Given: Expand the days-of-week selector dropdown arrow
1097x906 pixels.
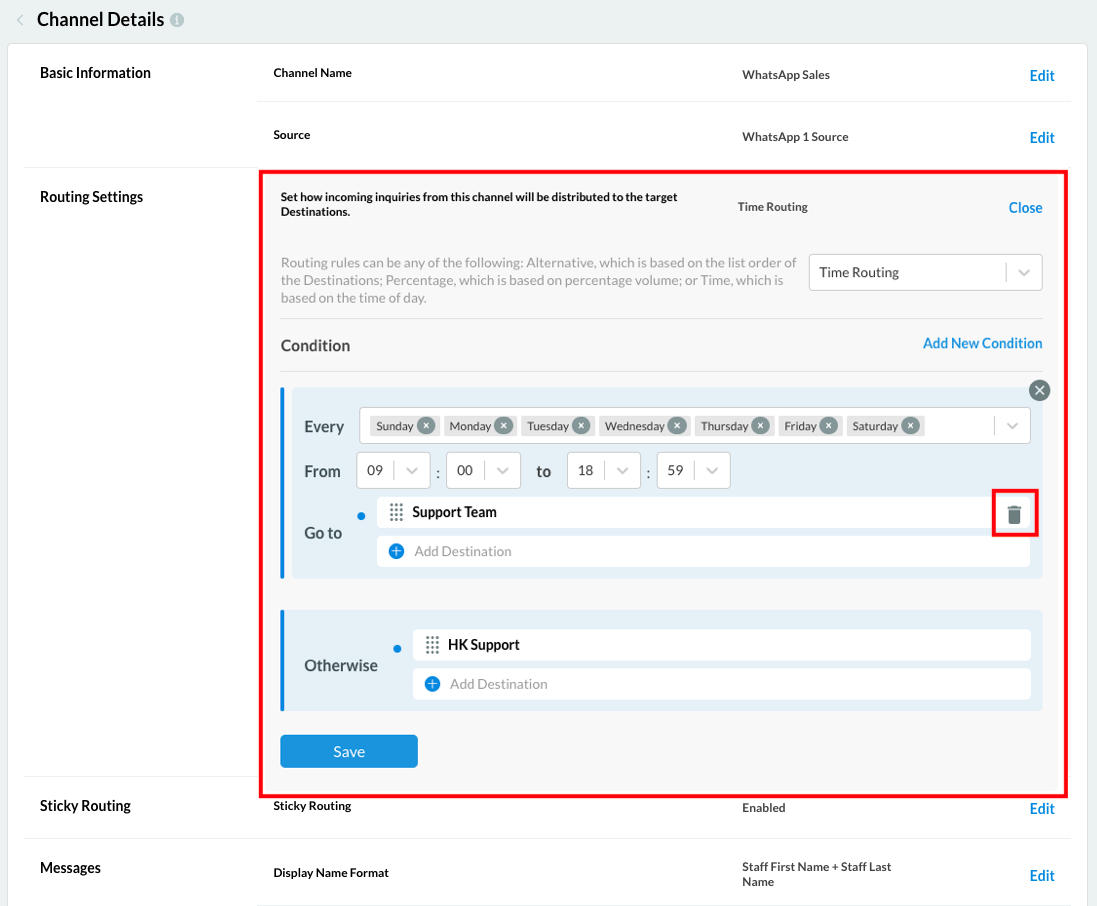Looking at the screenshot, I should [1012, 426].
